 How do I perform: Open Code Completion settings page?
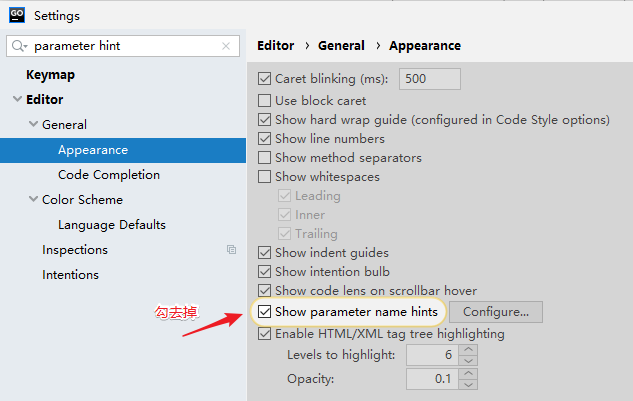pyautogui.click(x=108, y=175)
